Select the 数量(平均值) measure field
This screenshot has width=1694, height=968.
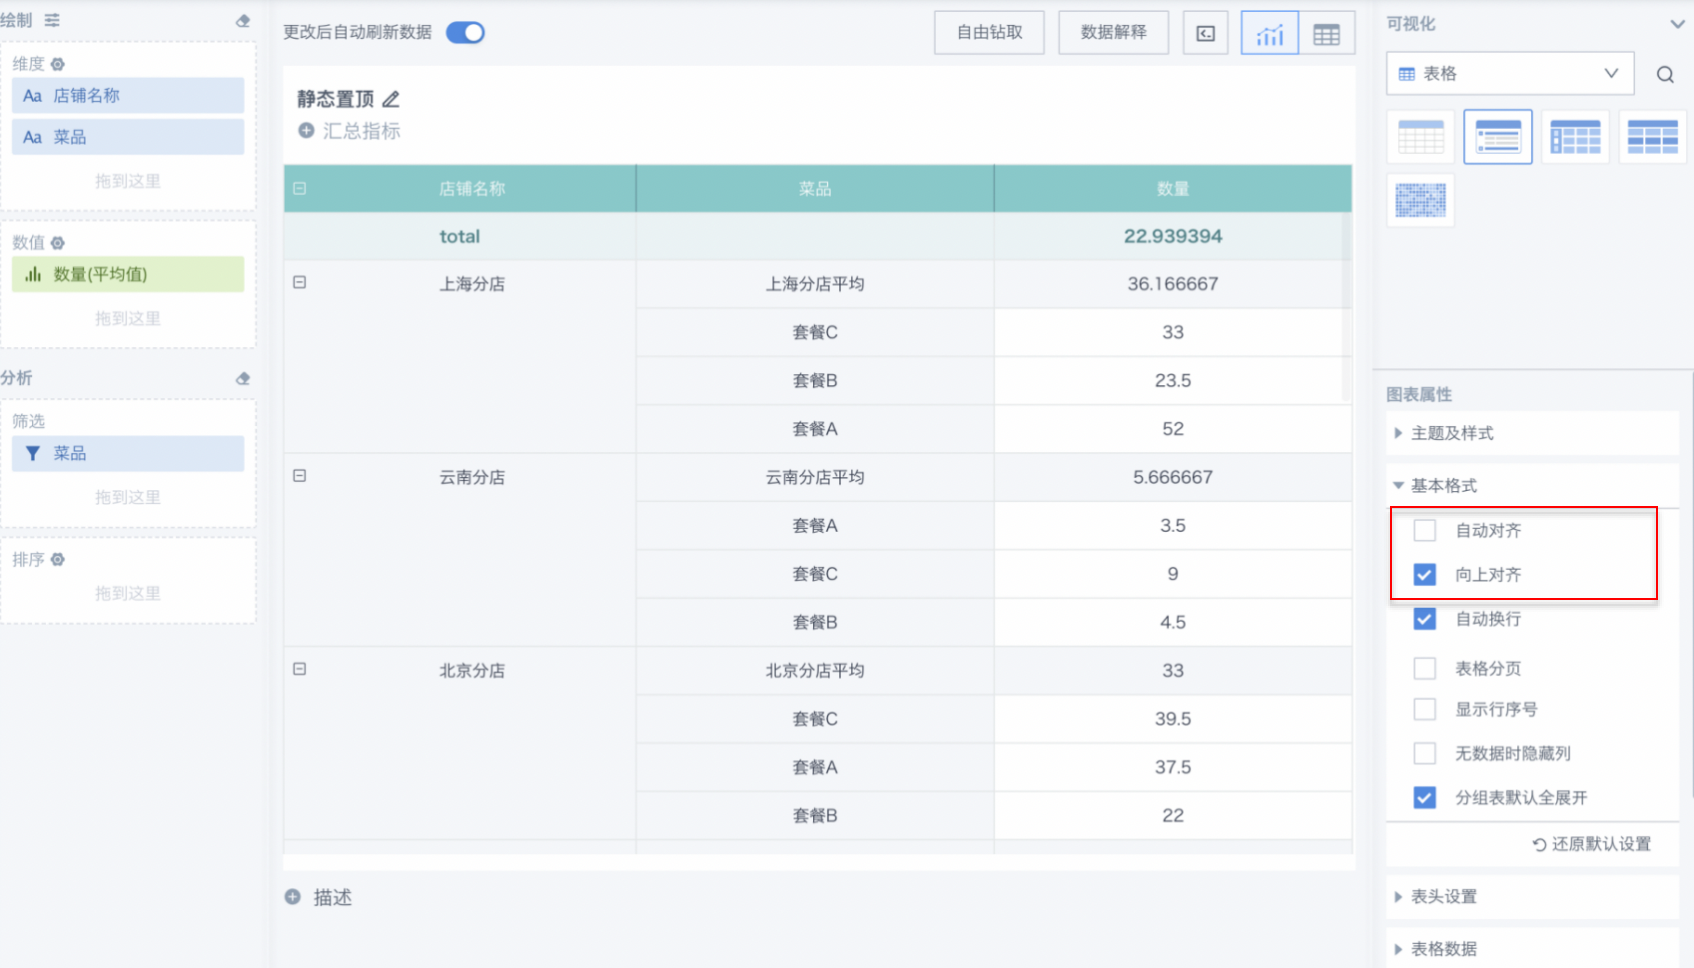click(128, 274)
